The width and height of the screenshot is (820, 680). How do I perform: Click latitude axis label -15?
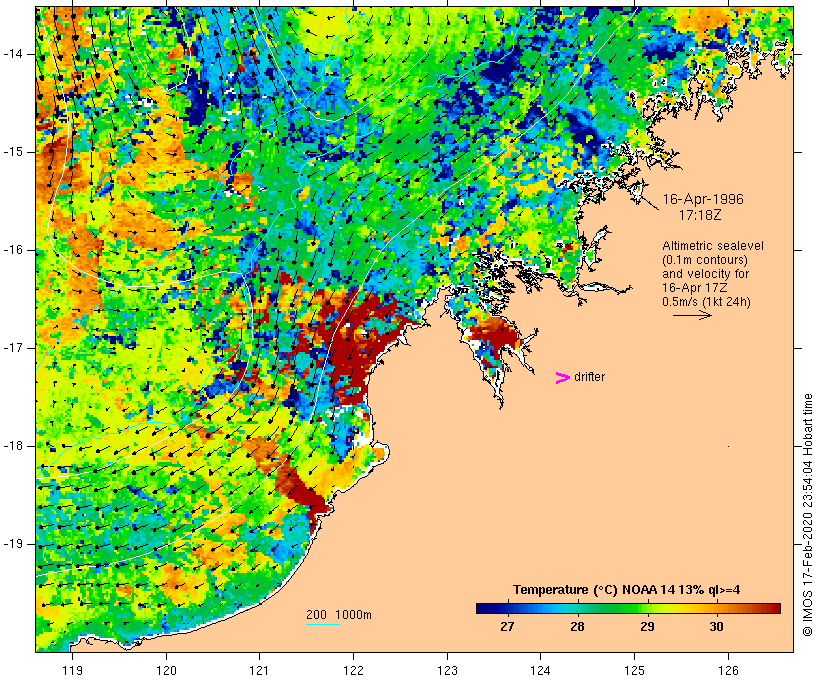(x=13, y=152)
